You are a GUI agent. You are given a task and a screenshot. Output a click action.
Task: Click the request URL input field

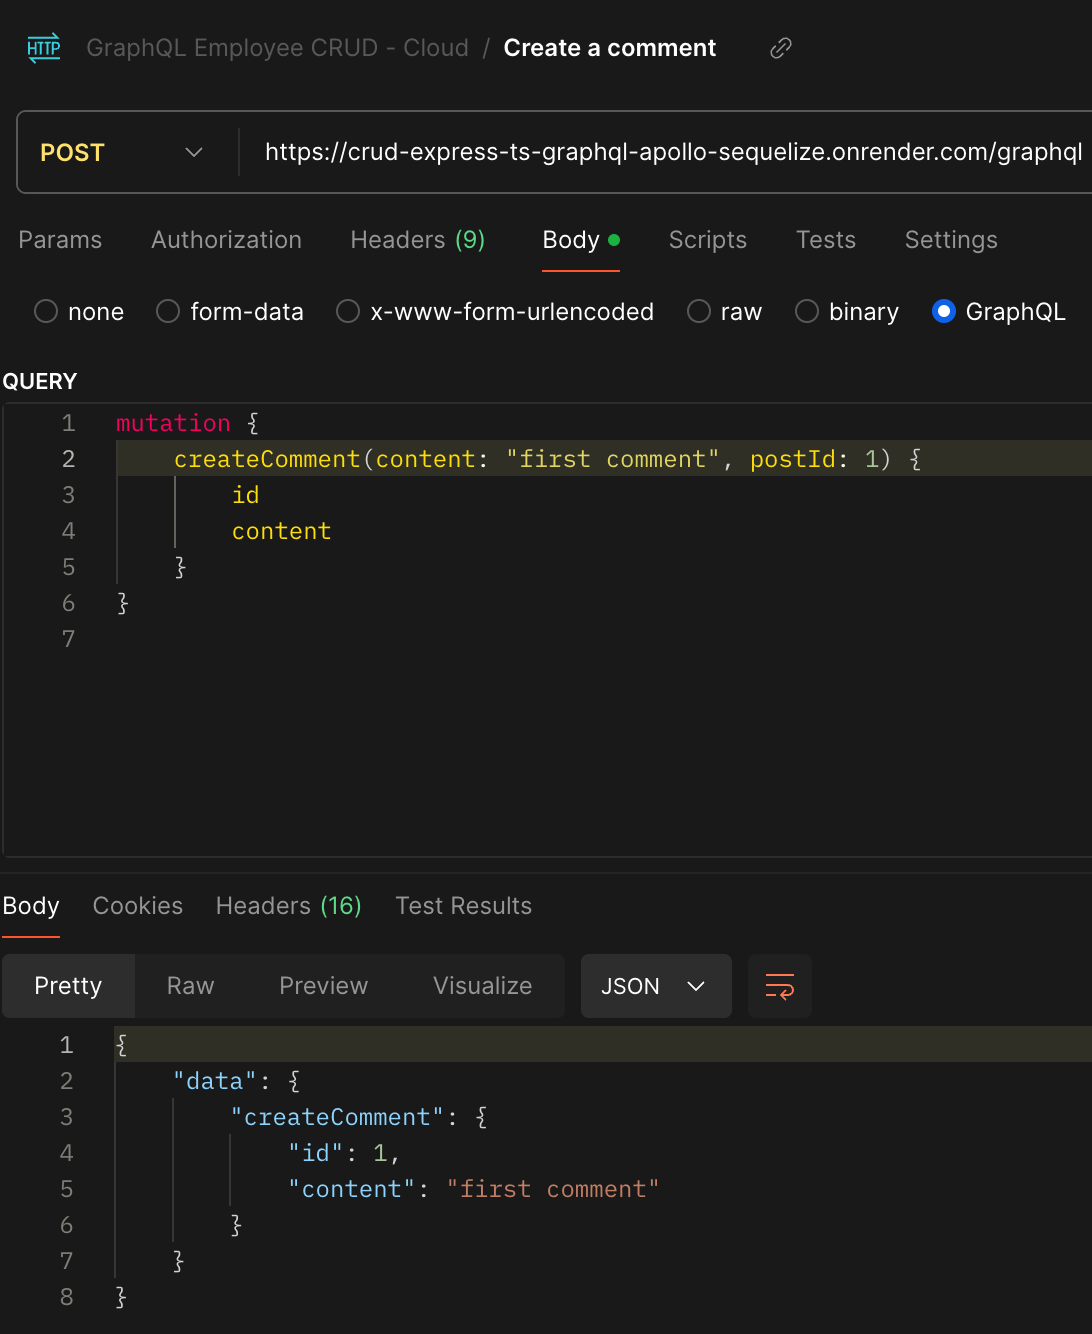(x=673, y=152)
